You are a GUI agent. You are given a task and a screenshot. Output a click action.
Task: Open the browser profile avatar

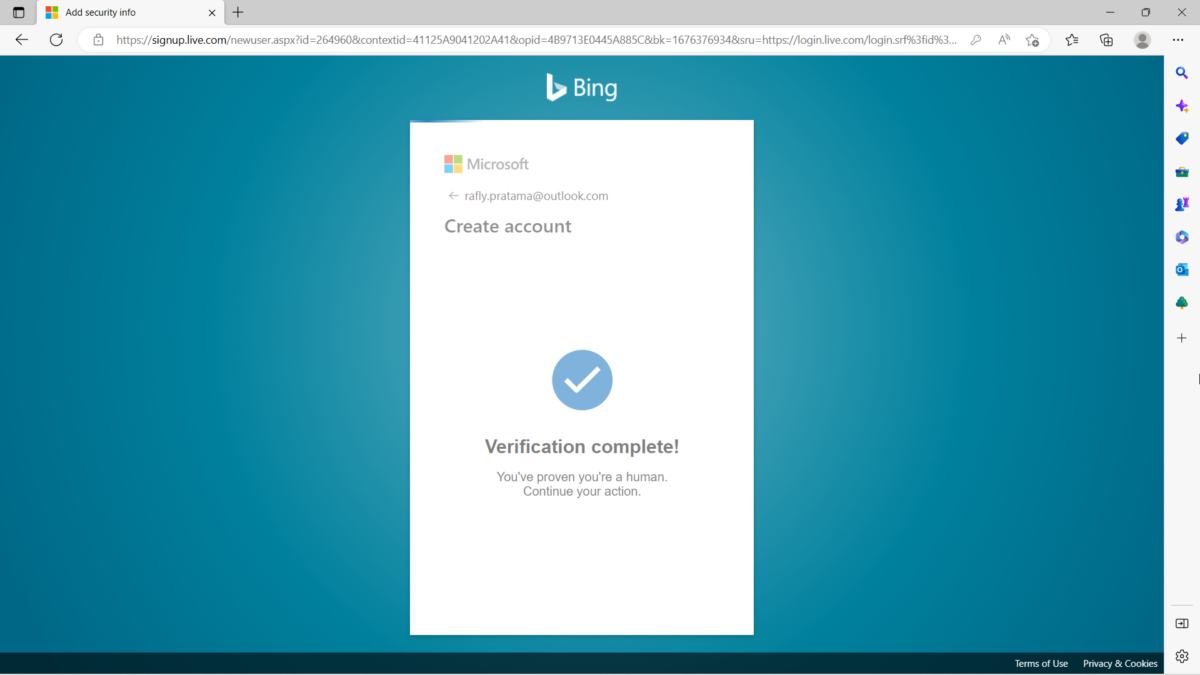1142,40
